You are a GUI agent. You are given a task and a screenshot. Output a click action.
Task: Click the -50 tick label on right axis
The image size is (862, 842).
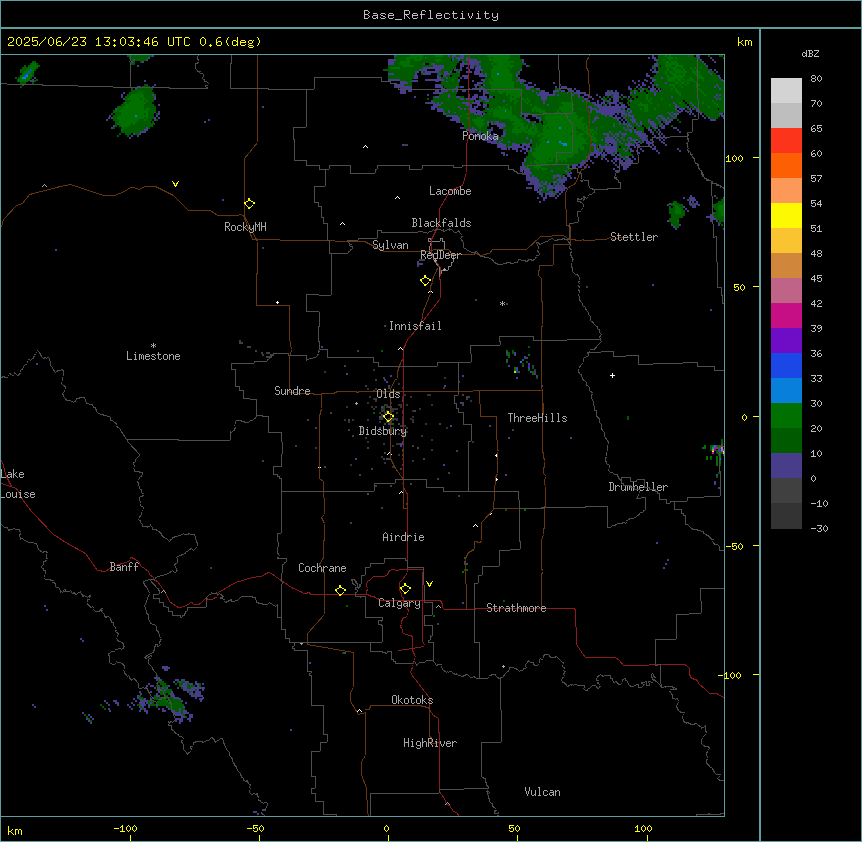click(734, 546)
